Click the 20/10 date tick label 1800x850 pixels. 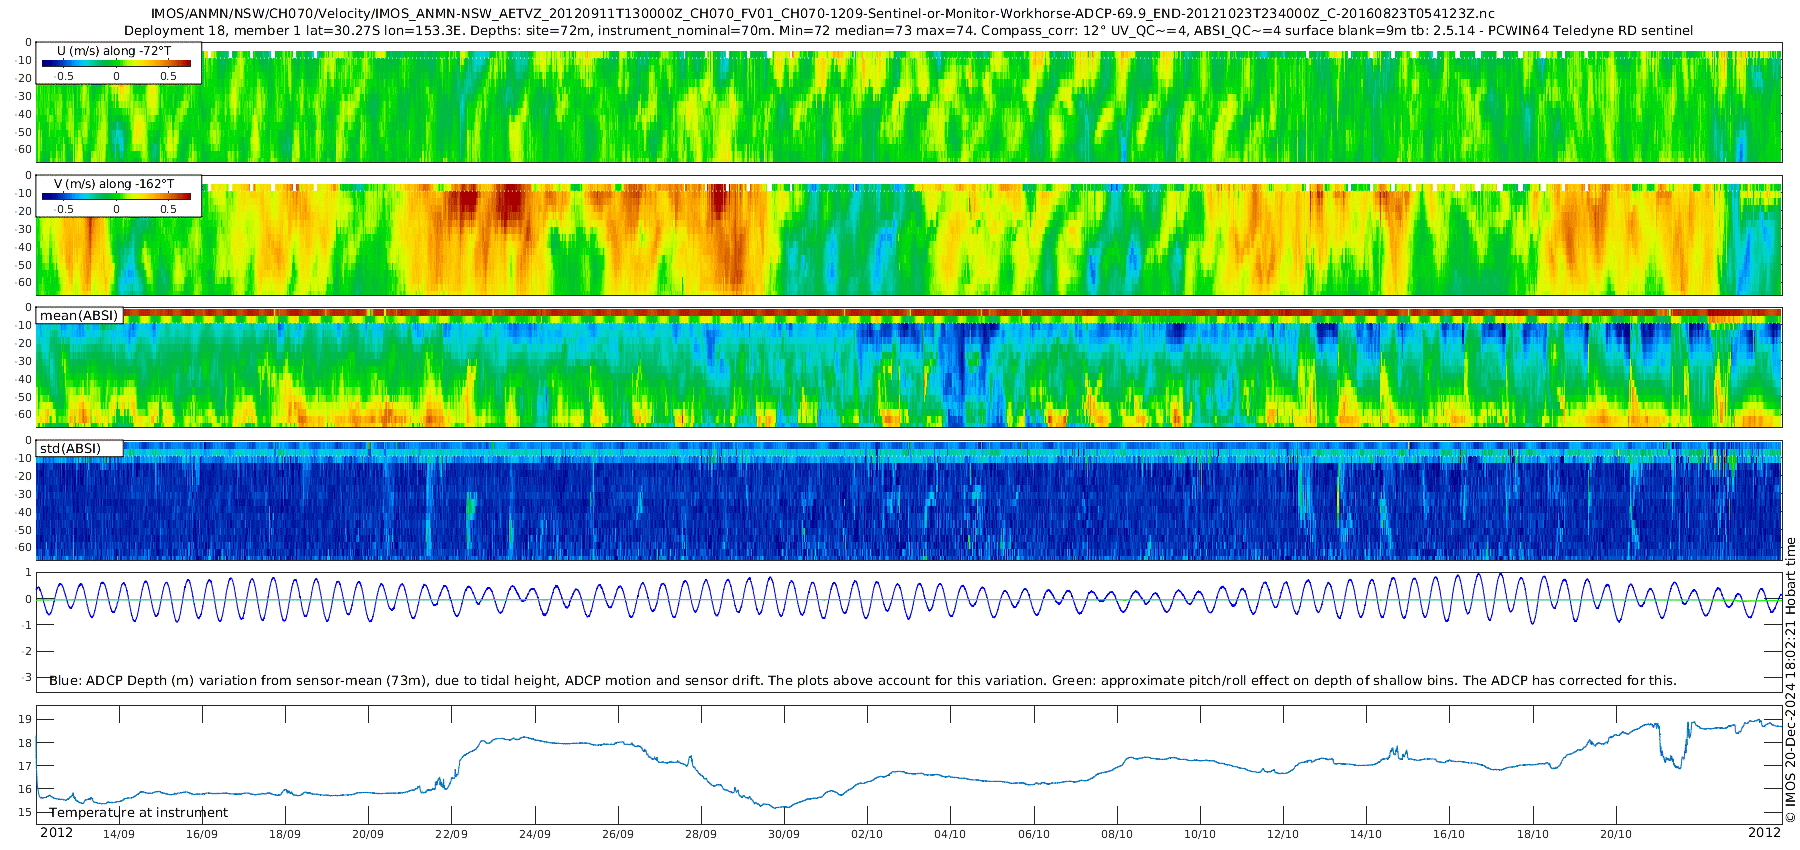(x=1616, y=834)
